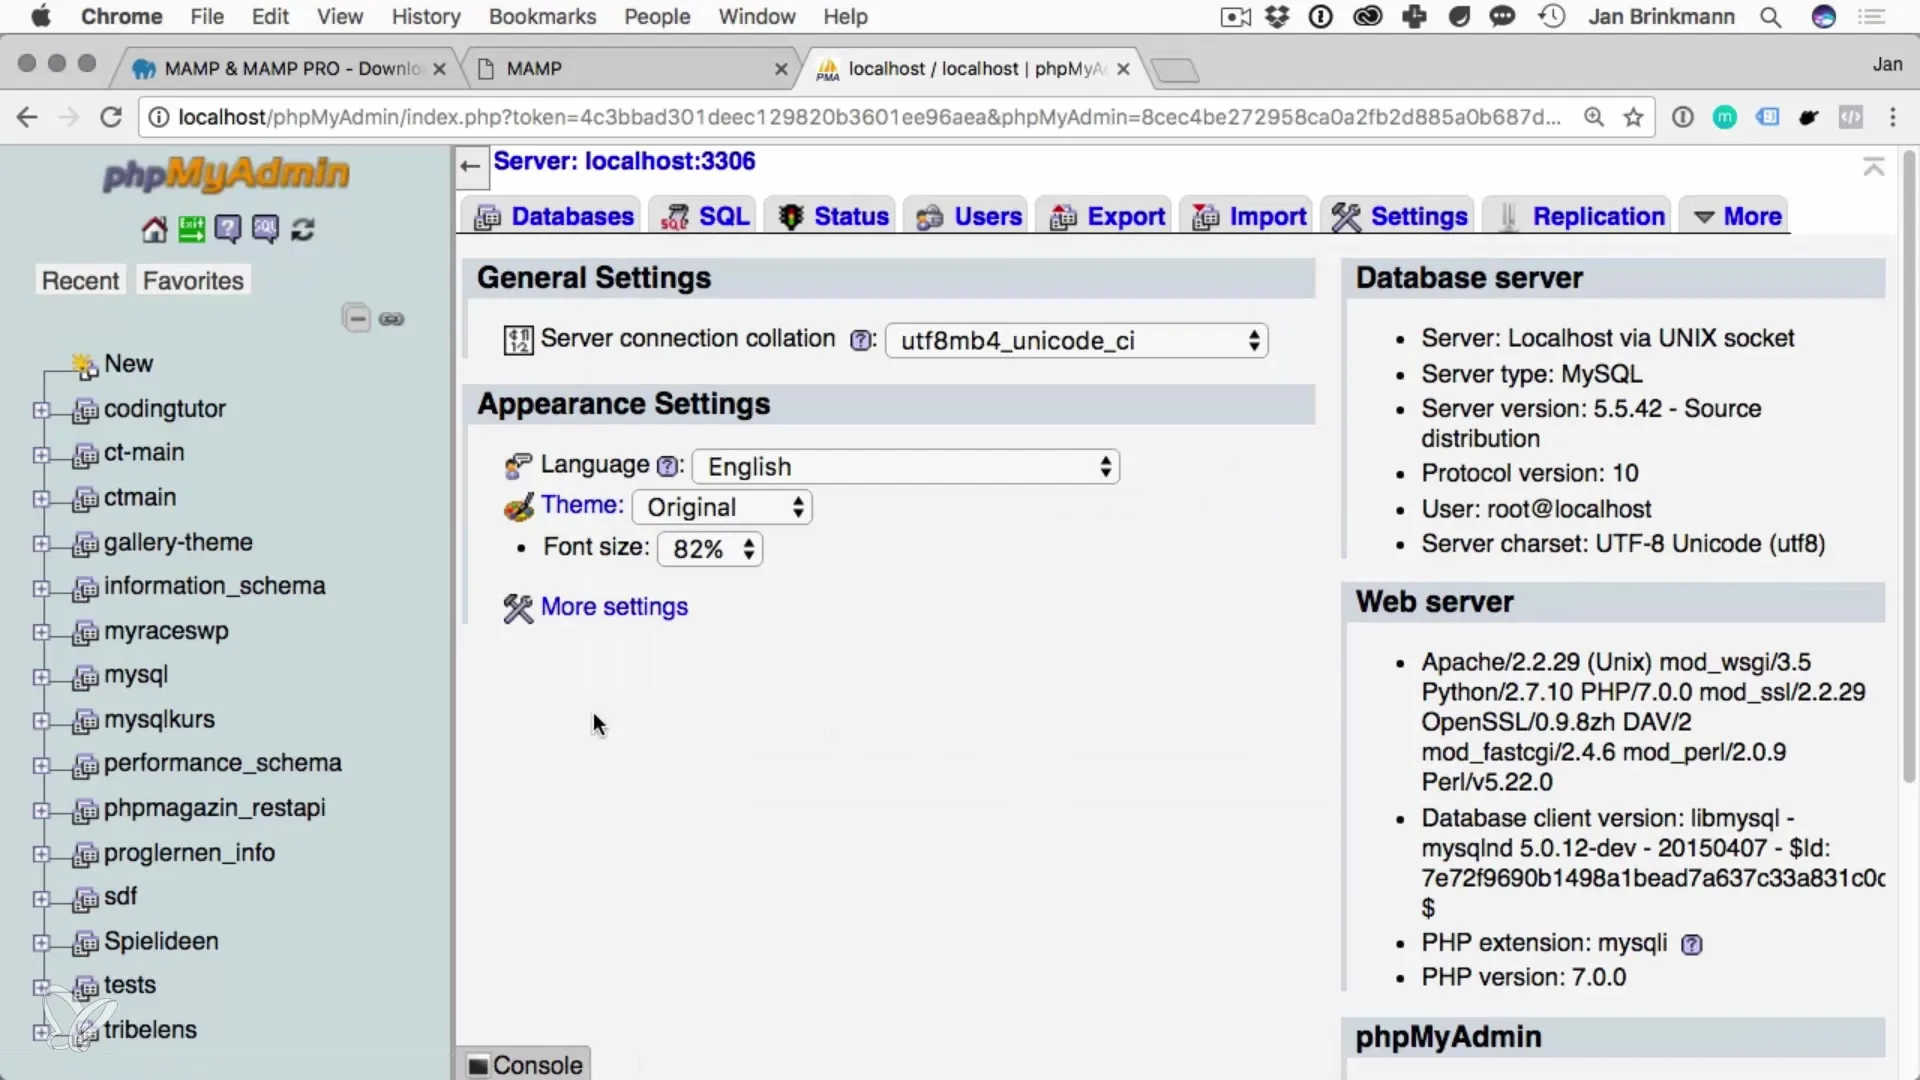Click the mysql database icon
Image resolution: width=1920 pixels, height=1080 pixels.
coord(86,677)
